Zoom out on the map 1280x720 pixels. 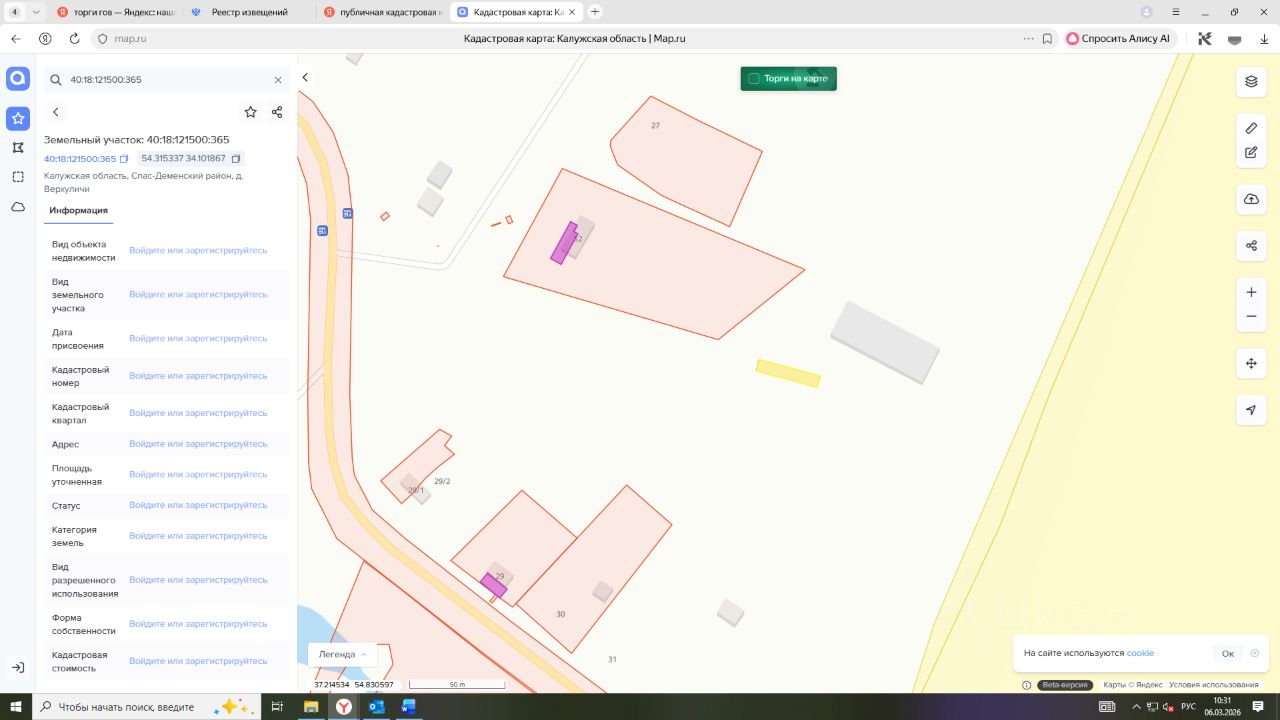pos(1251,317)
